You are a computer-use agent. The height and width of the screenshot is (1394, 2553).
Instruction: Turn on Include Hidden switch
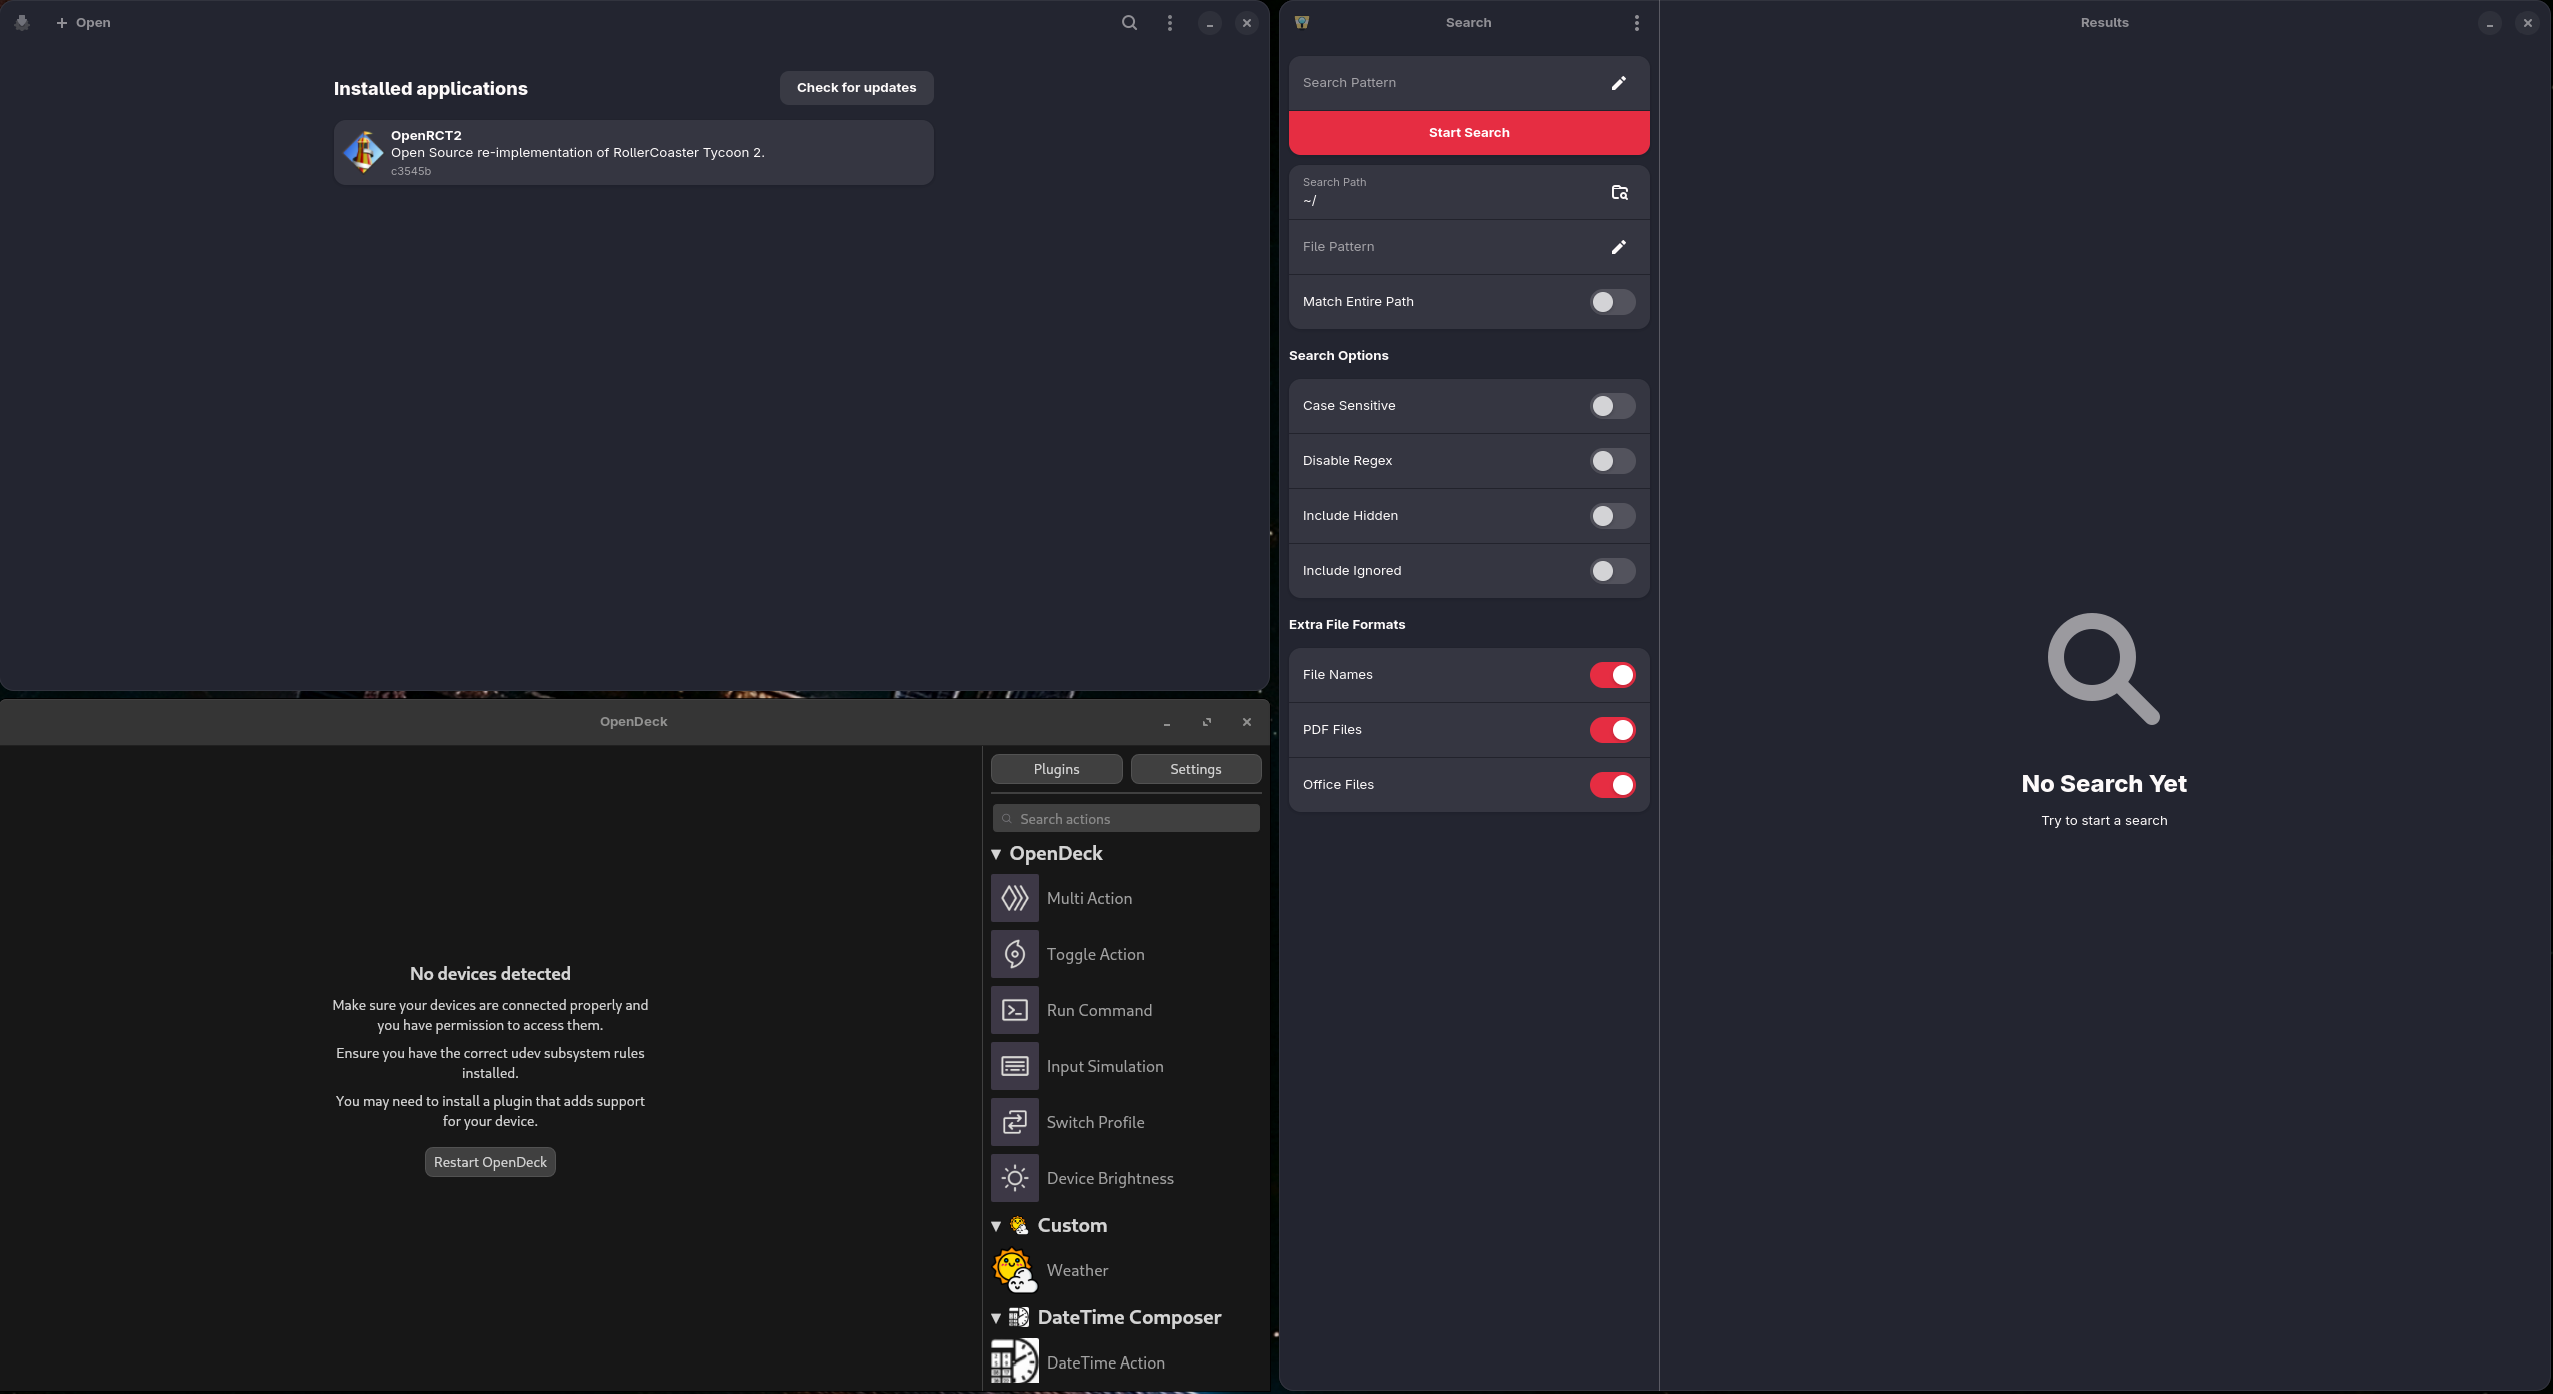[x=1611, y=516]
